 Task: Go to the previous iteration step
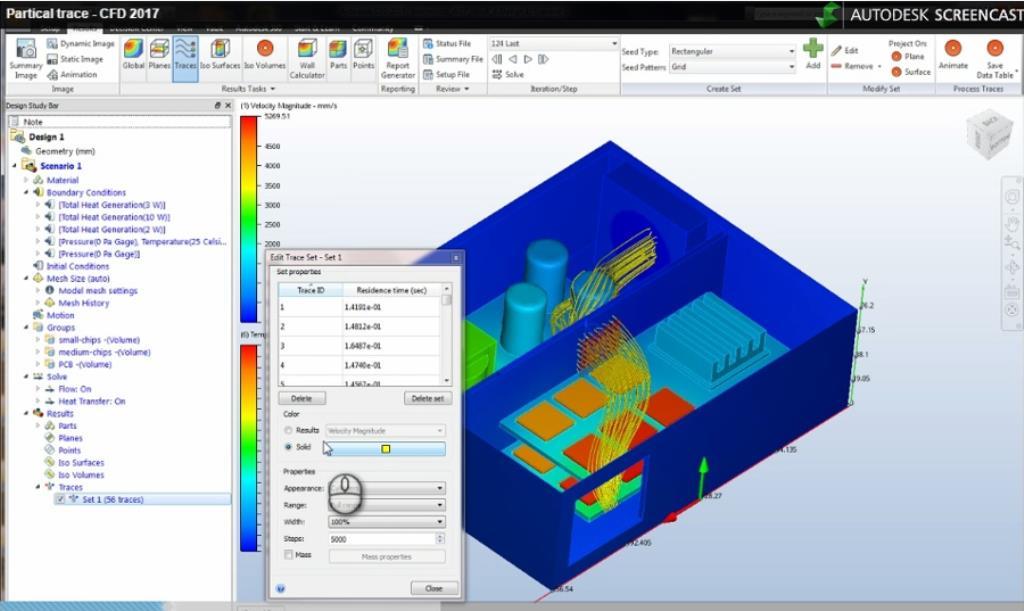click(x=513, y=59)
